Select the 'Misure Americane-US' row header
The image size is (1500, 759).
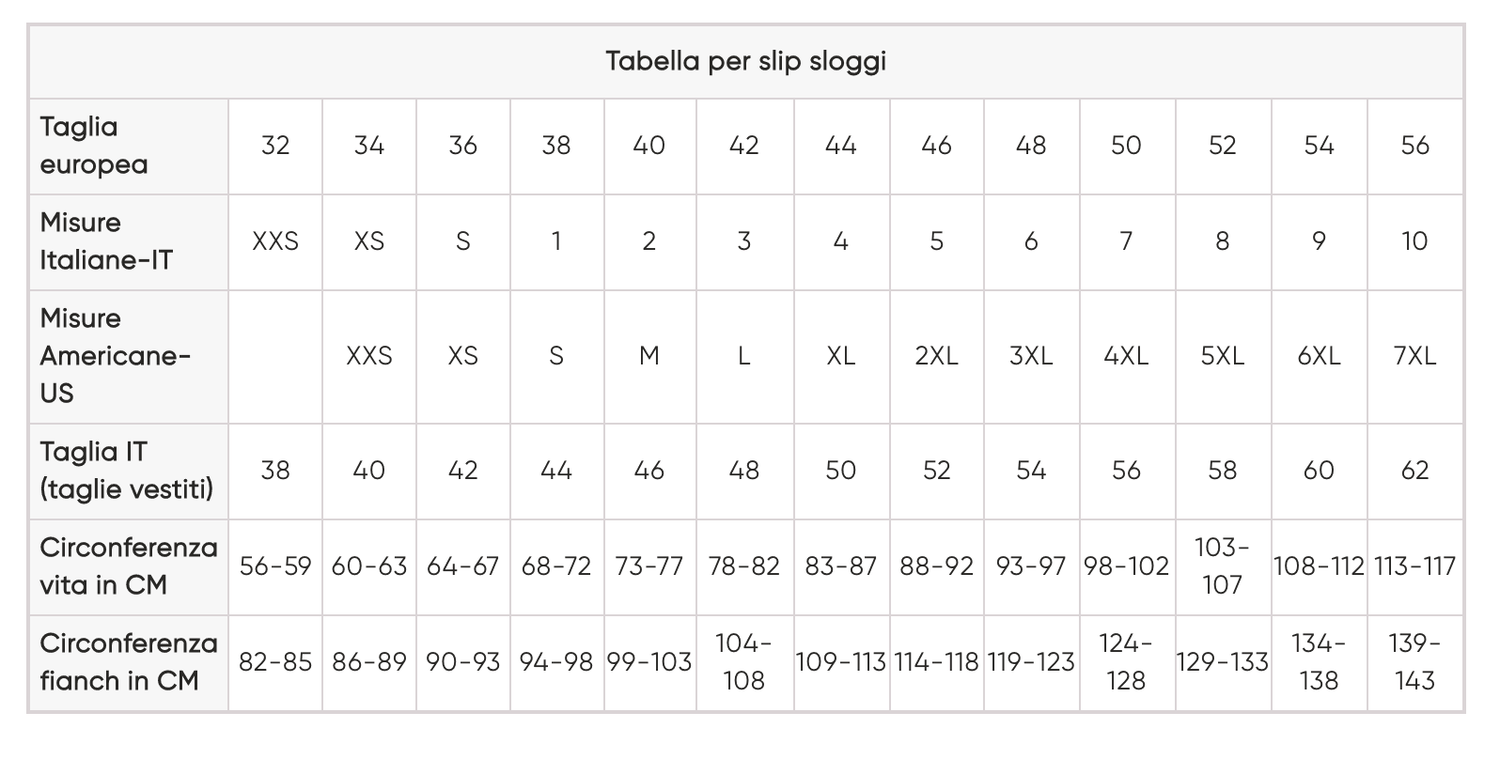point(115,356)
